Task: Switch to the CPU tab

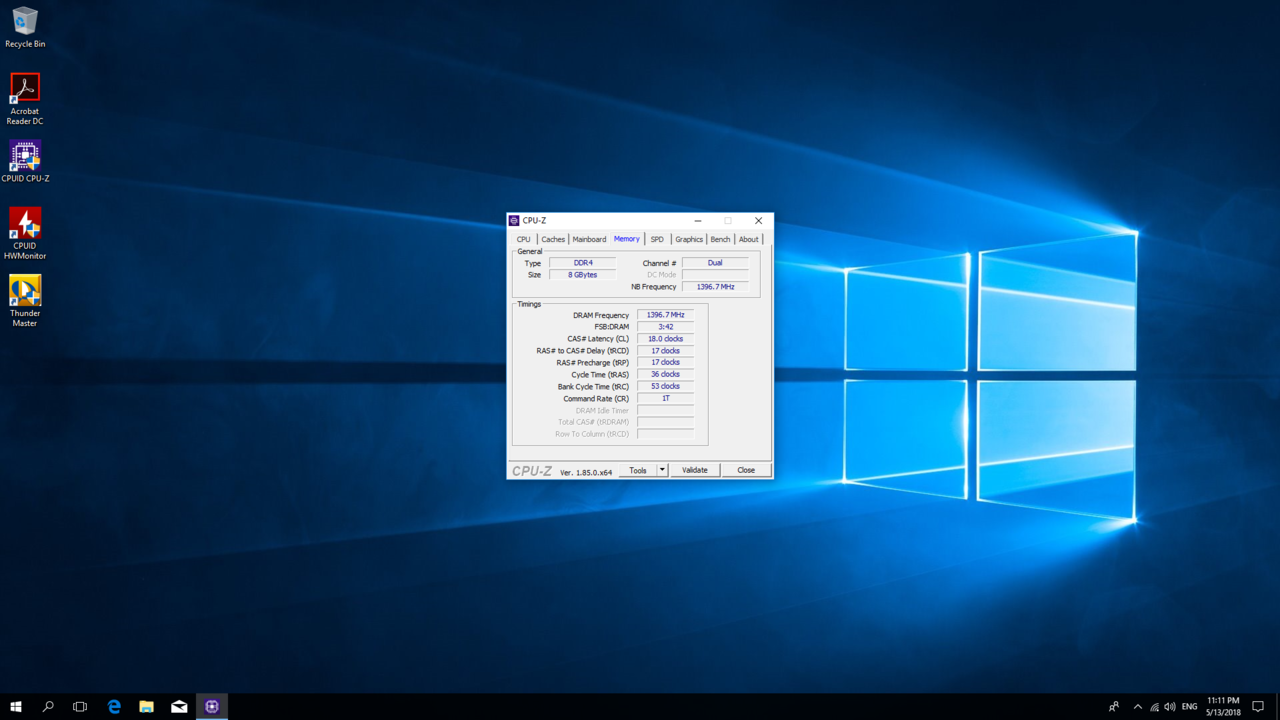Action: 524,239
